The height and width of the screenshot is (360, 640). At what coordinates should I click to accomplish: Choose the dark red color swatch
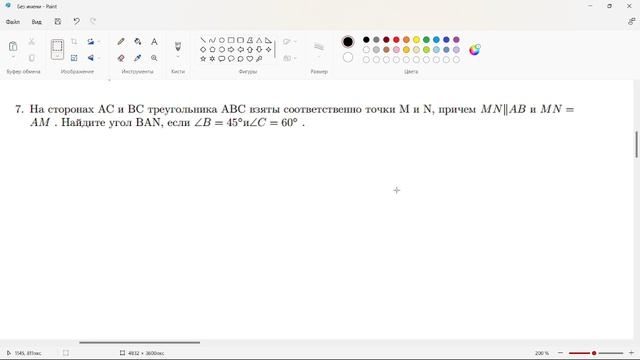click(386, 40)
